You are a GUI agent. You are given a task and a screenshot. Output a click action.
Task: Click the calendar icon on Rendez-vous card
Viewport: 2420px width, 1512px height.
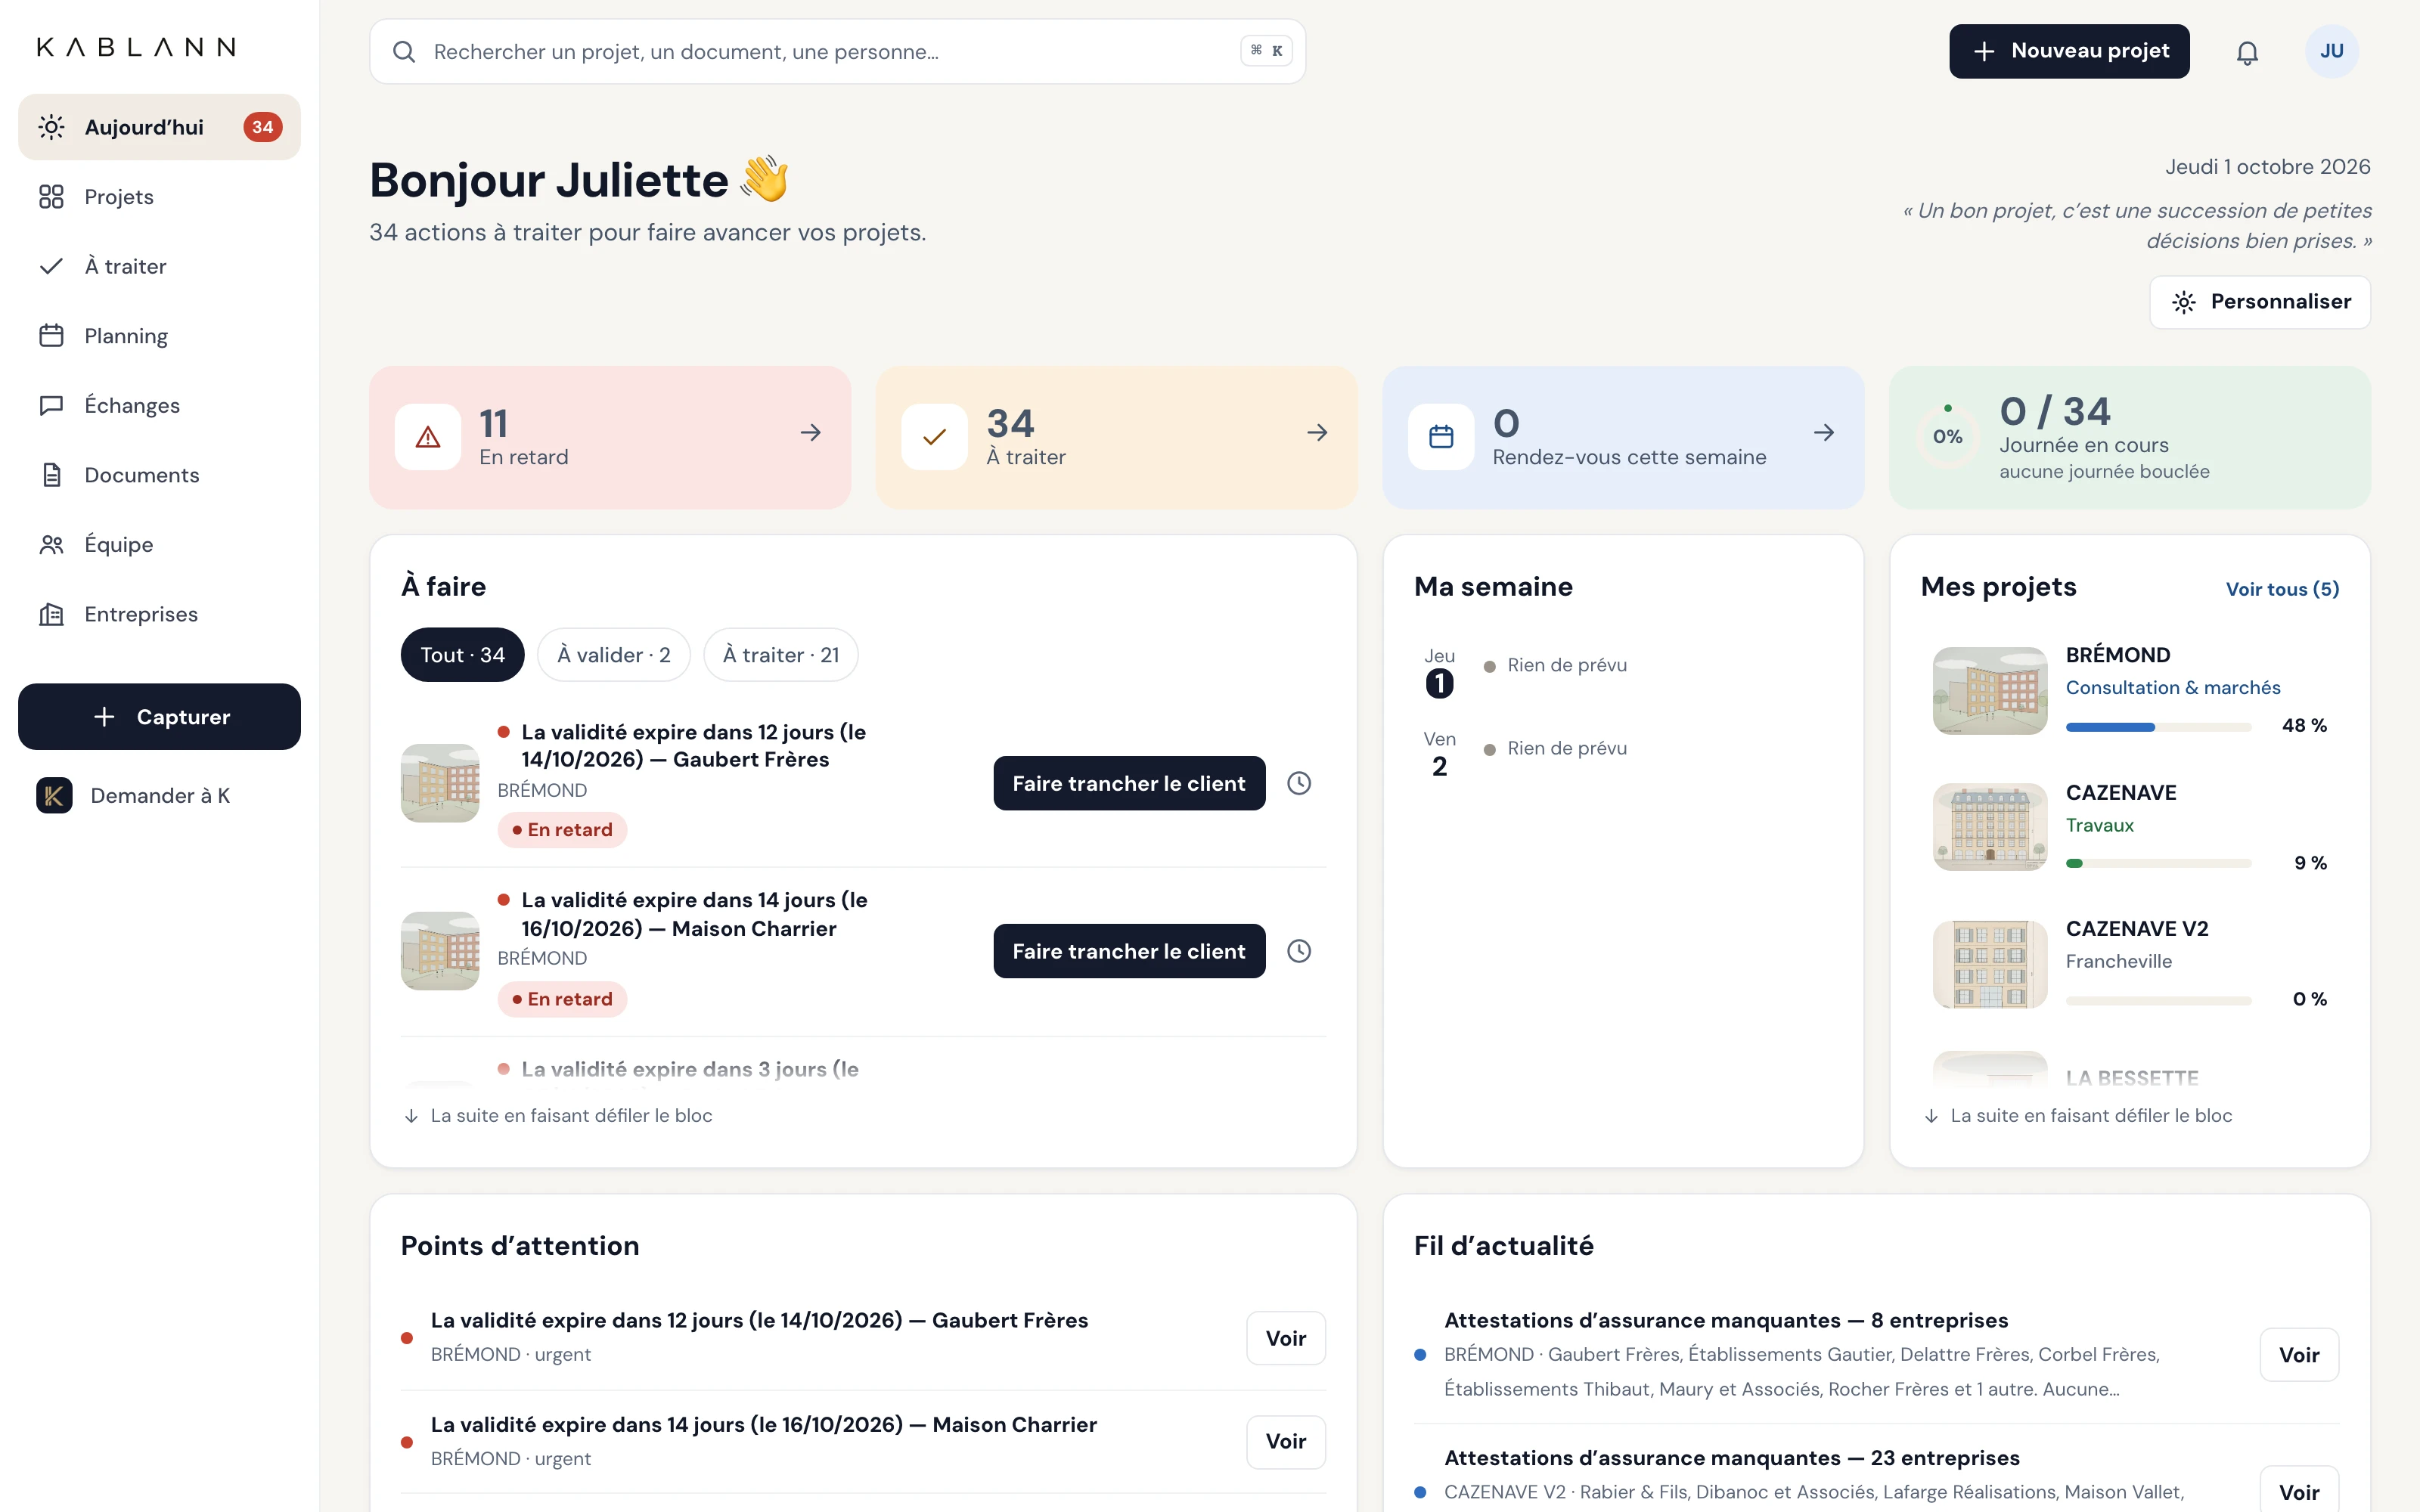pyautogui.click(x=1441, y=437)
